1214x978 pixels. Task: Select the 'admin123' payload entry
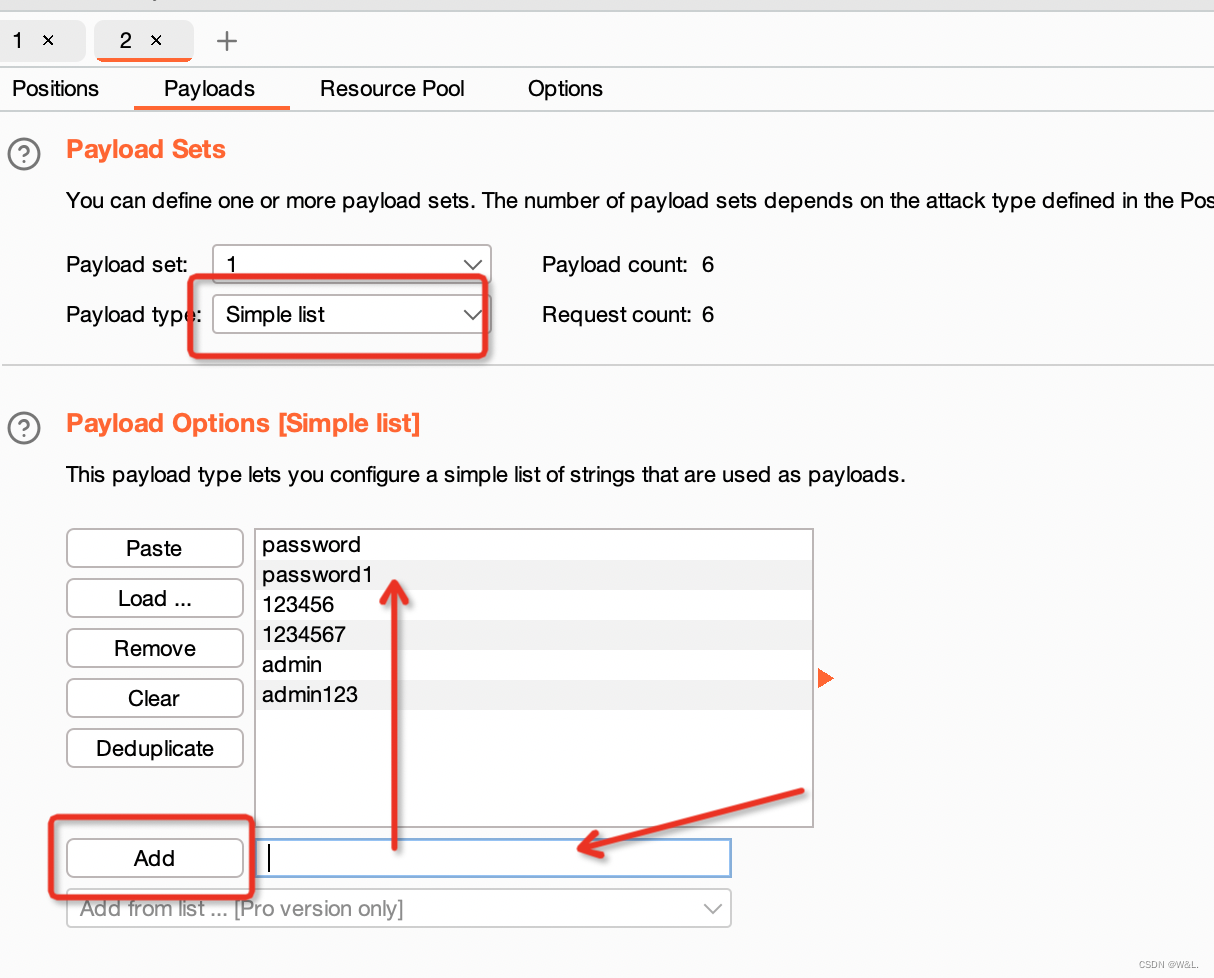534,695
